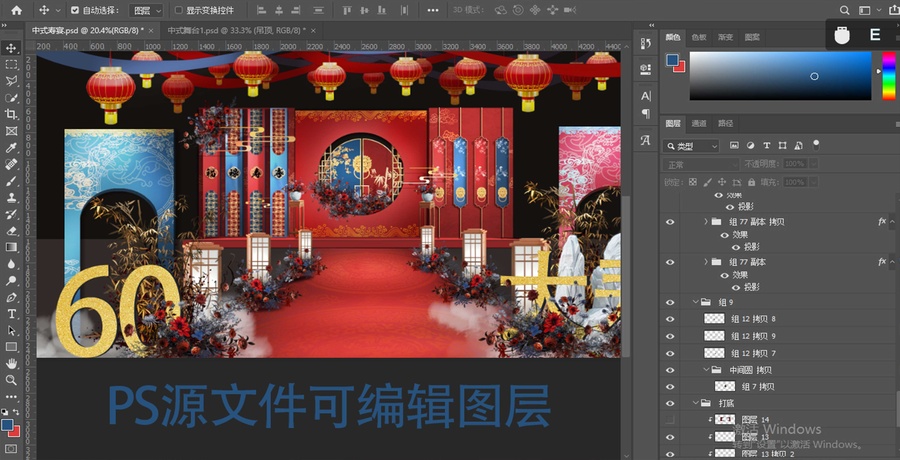
Task: Click Align left edges in options bar
Action: [x=261, y=10]
